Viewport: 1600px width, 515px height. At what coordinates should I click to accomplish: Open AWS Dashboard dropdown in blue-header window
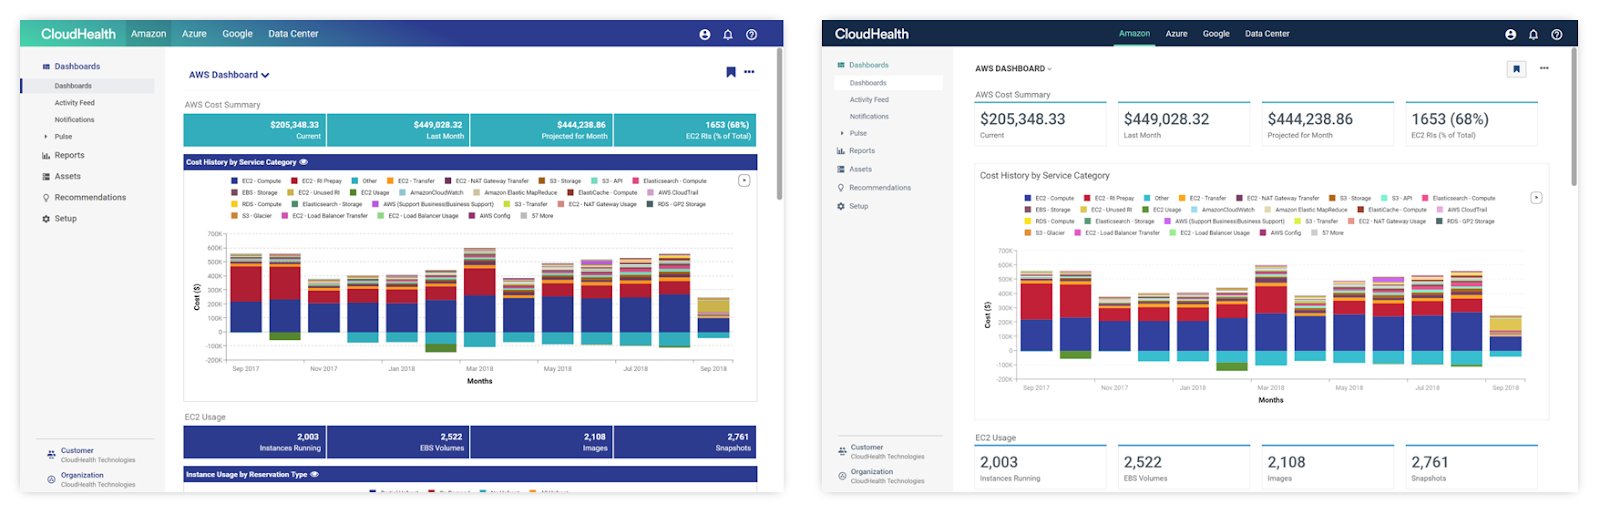click(229, 75)
